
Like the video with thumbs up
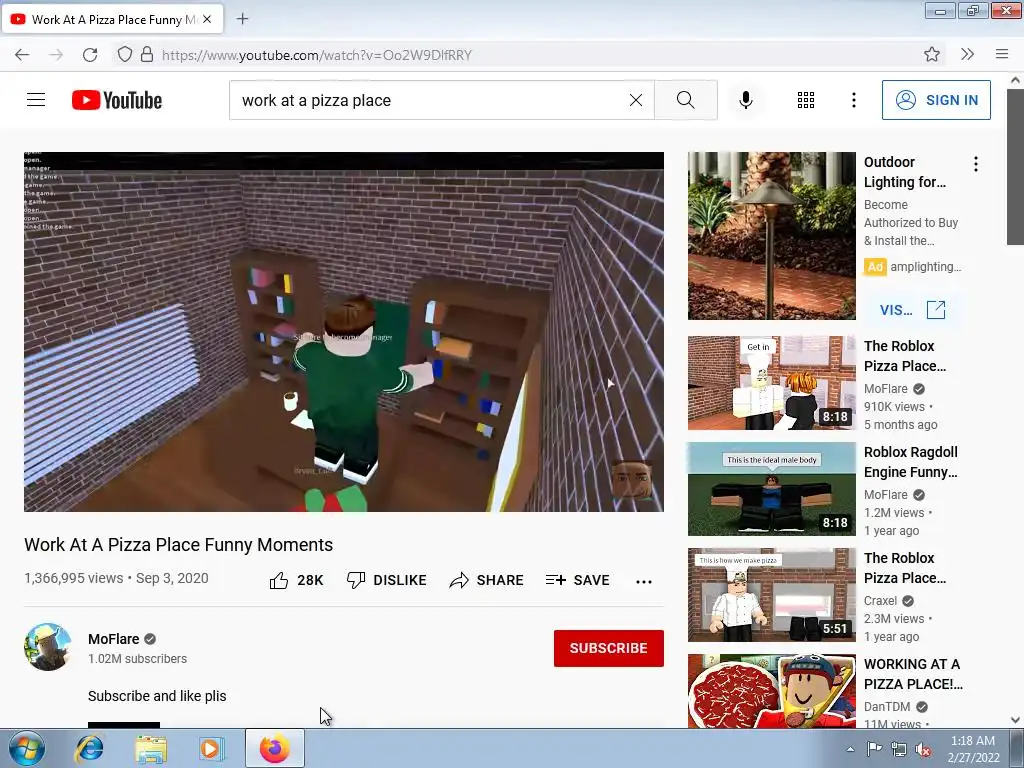(x=296, y=580)
